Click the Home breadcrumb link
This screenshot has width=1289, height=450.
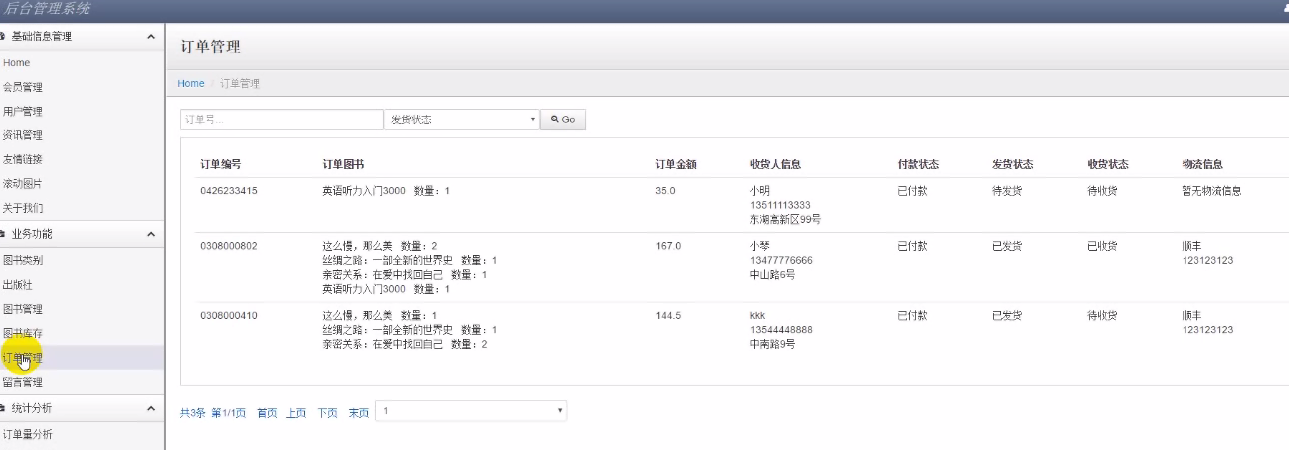tap(191, 84)
